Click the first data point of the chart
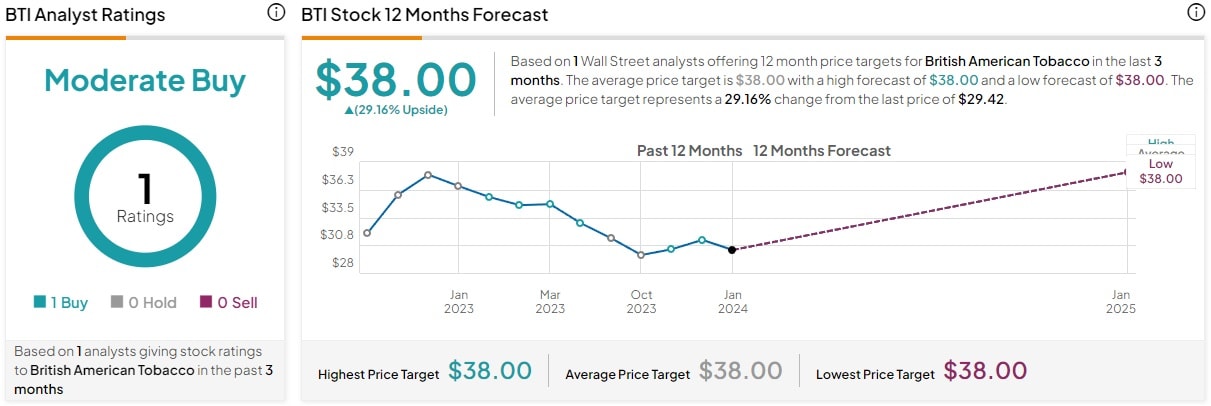Screen dimensions: 1211x406 coord(367,233)
